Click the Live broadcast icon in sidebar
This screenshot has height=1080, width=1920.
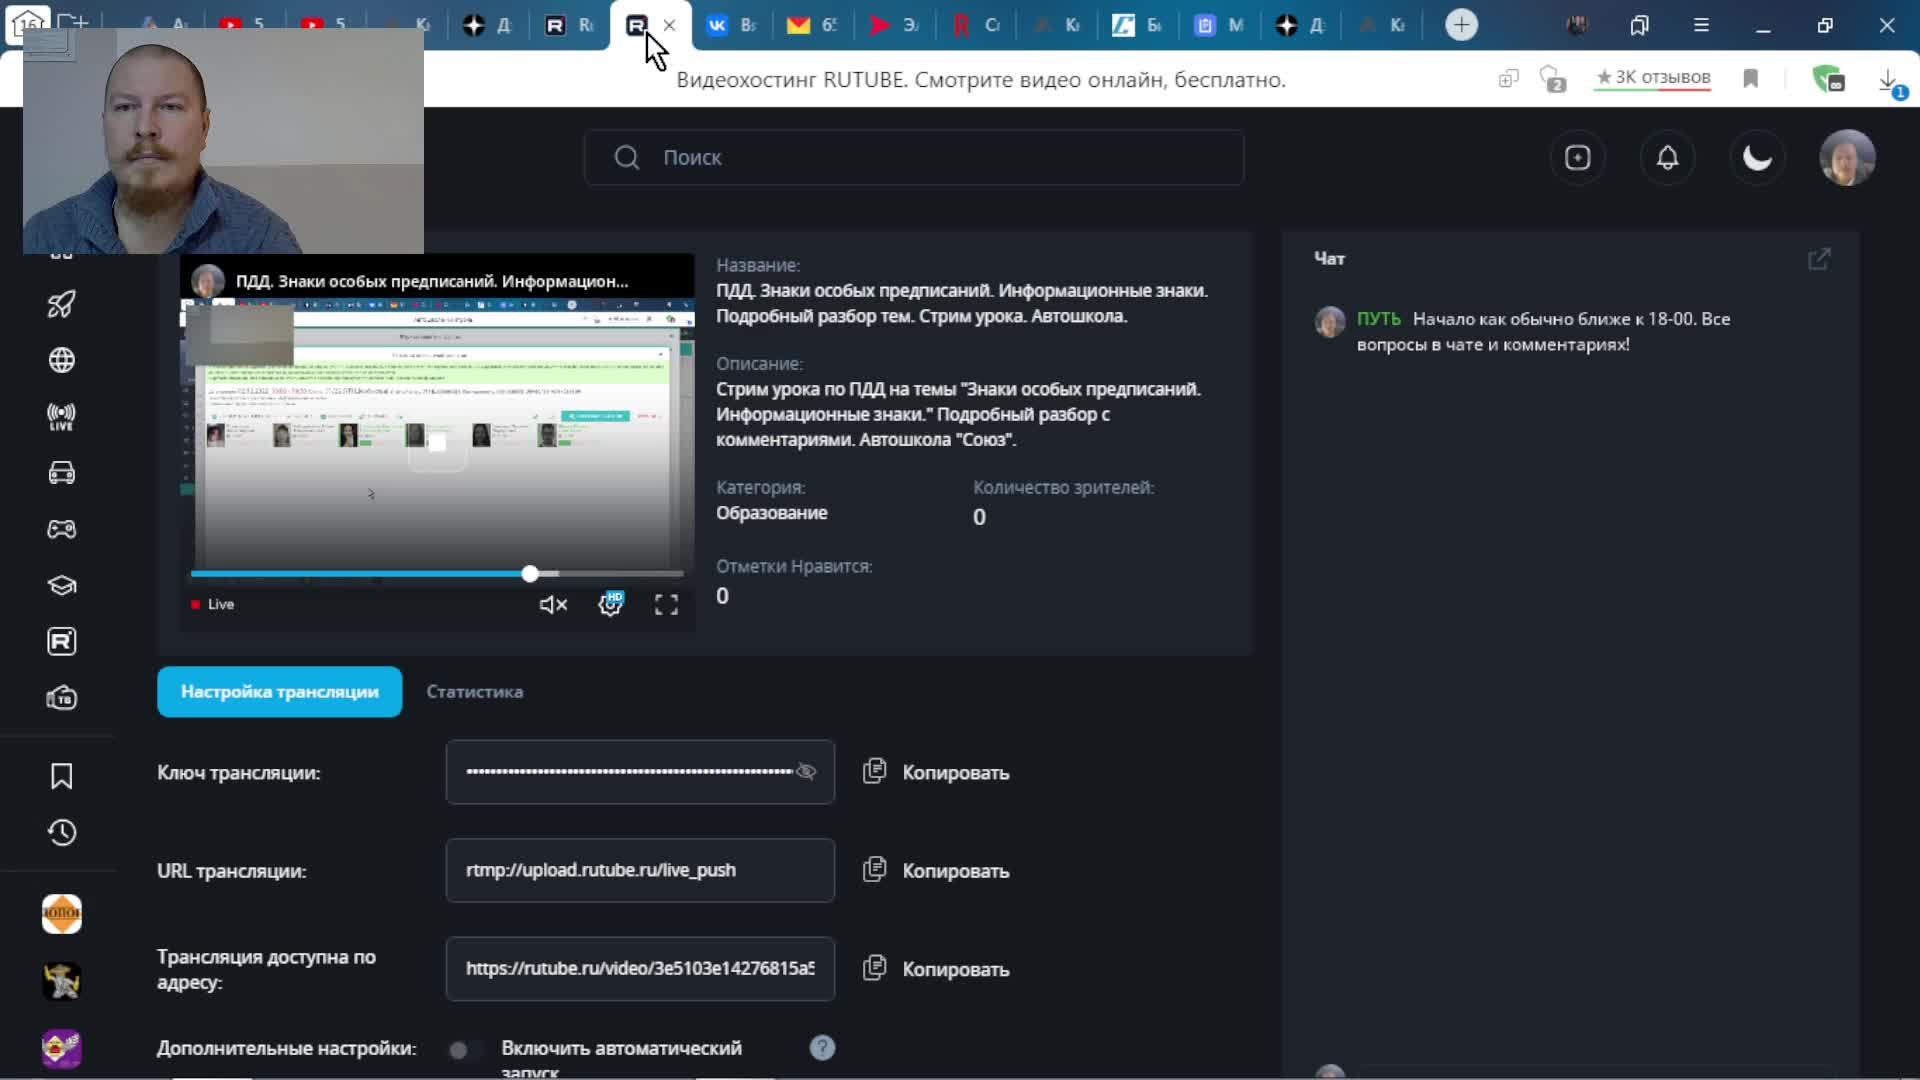tap(62, 417)
